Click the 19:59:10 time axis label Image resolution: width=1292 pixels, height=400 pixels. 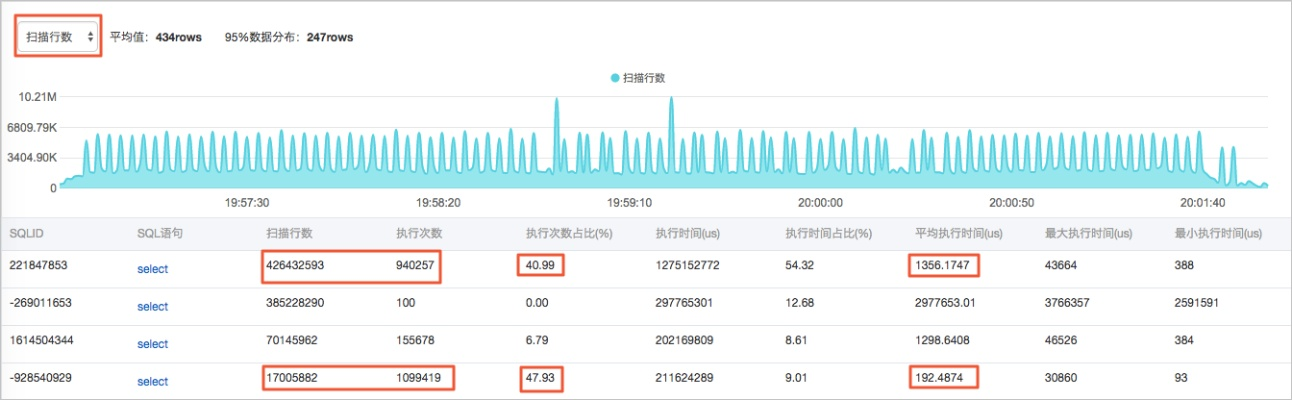tap(631, 202)
